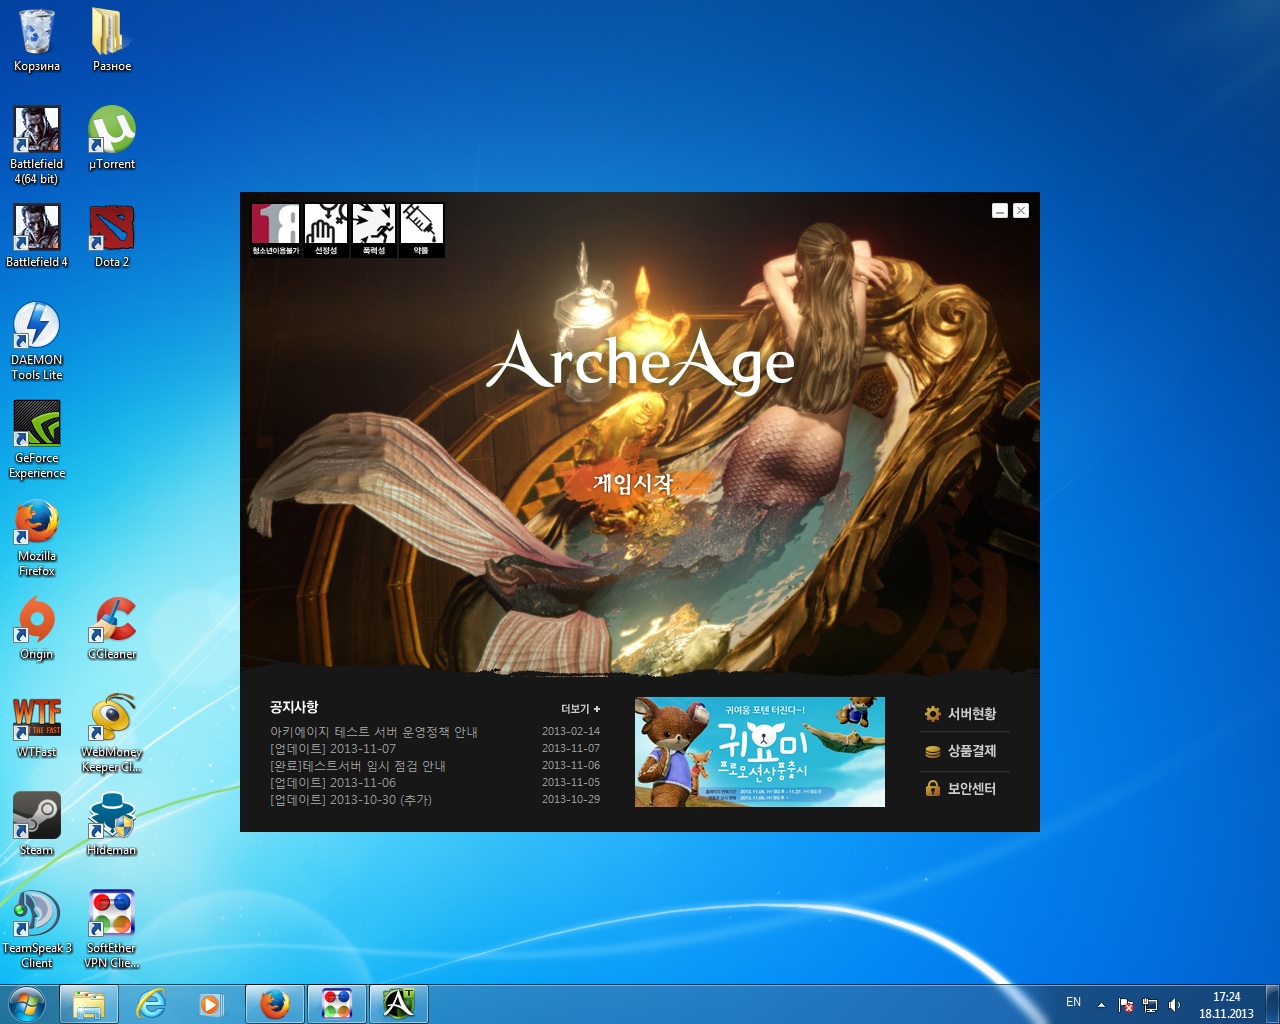Open Windows Media Player from taskbar

pos(211,1004)
